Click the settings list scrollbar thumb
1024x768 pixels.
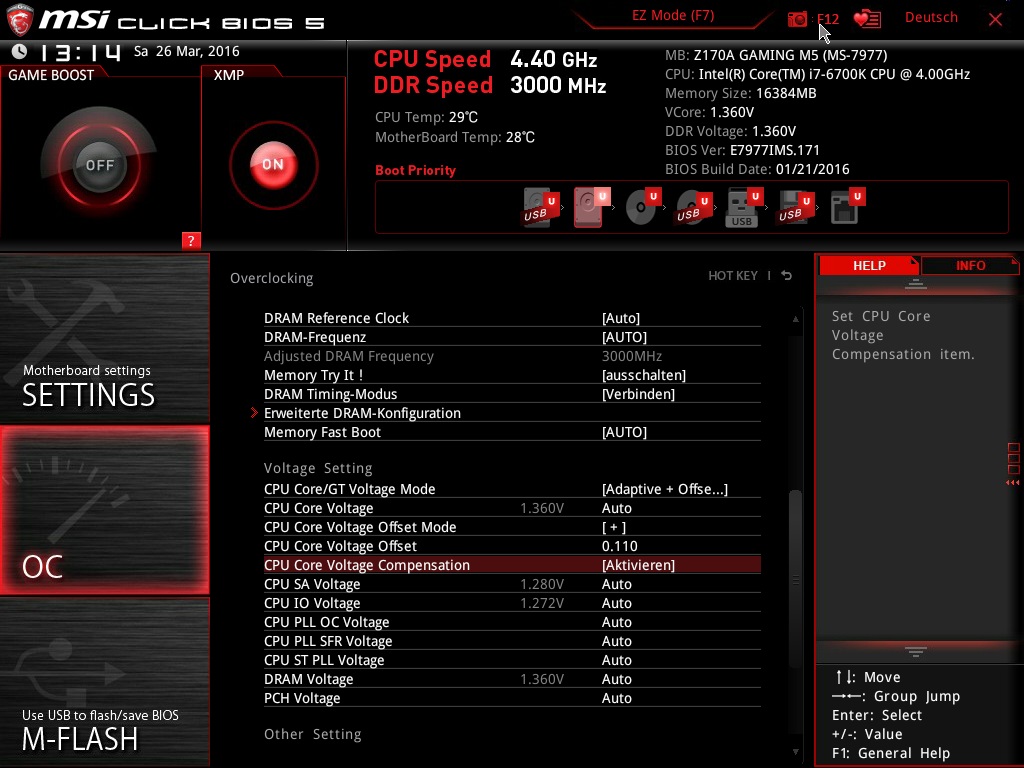[795, 578]
